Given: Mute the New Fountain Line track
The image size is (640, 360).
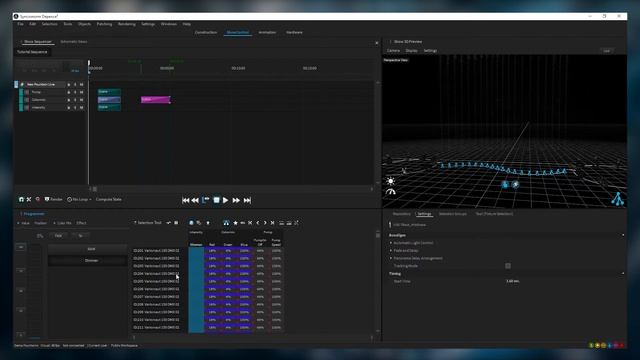Looking at the screenshot, I should (x=81, y=84).
